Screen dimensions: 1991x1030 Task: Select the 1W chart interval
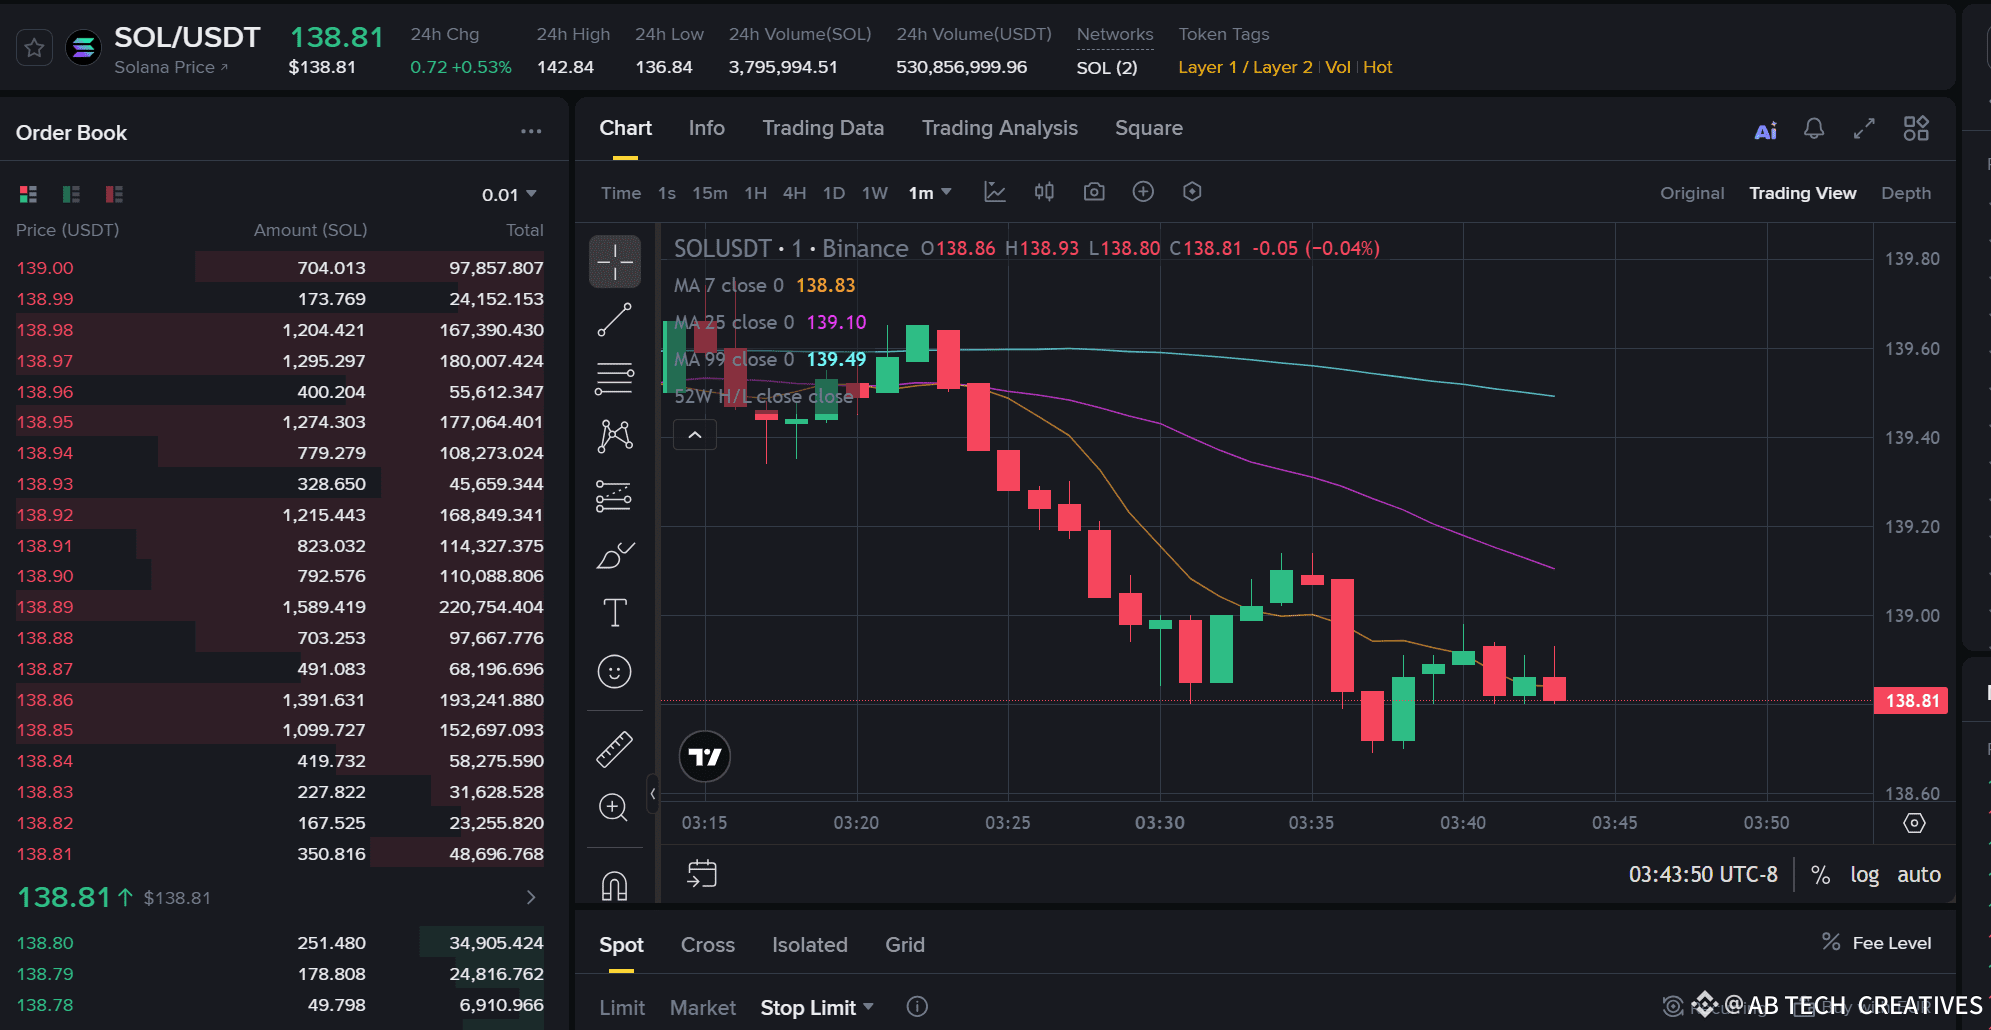coord(875,193)
